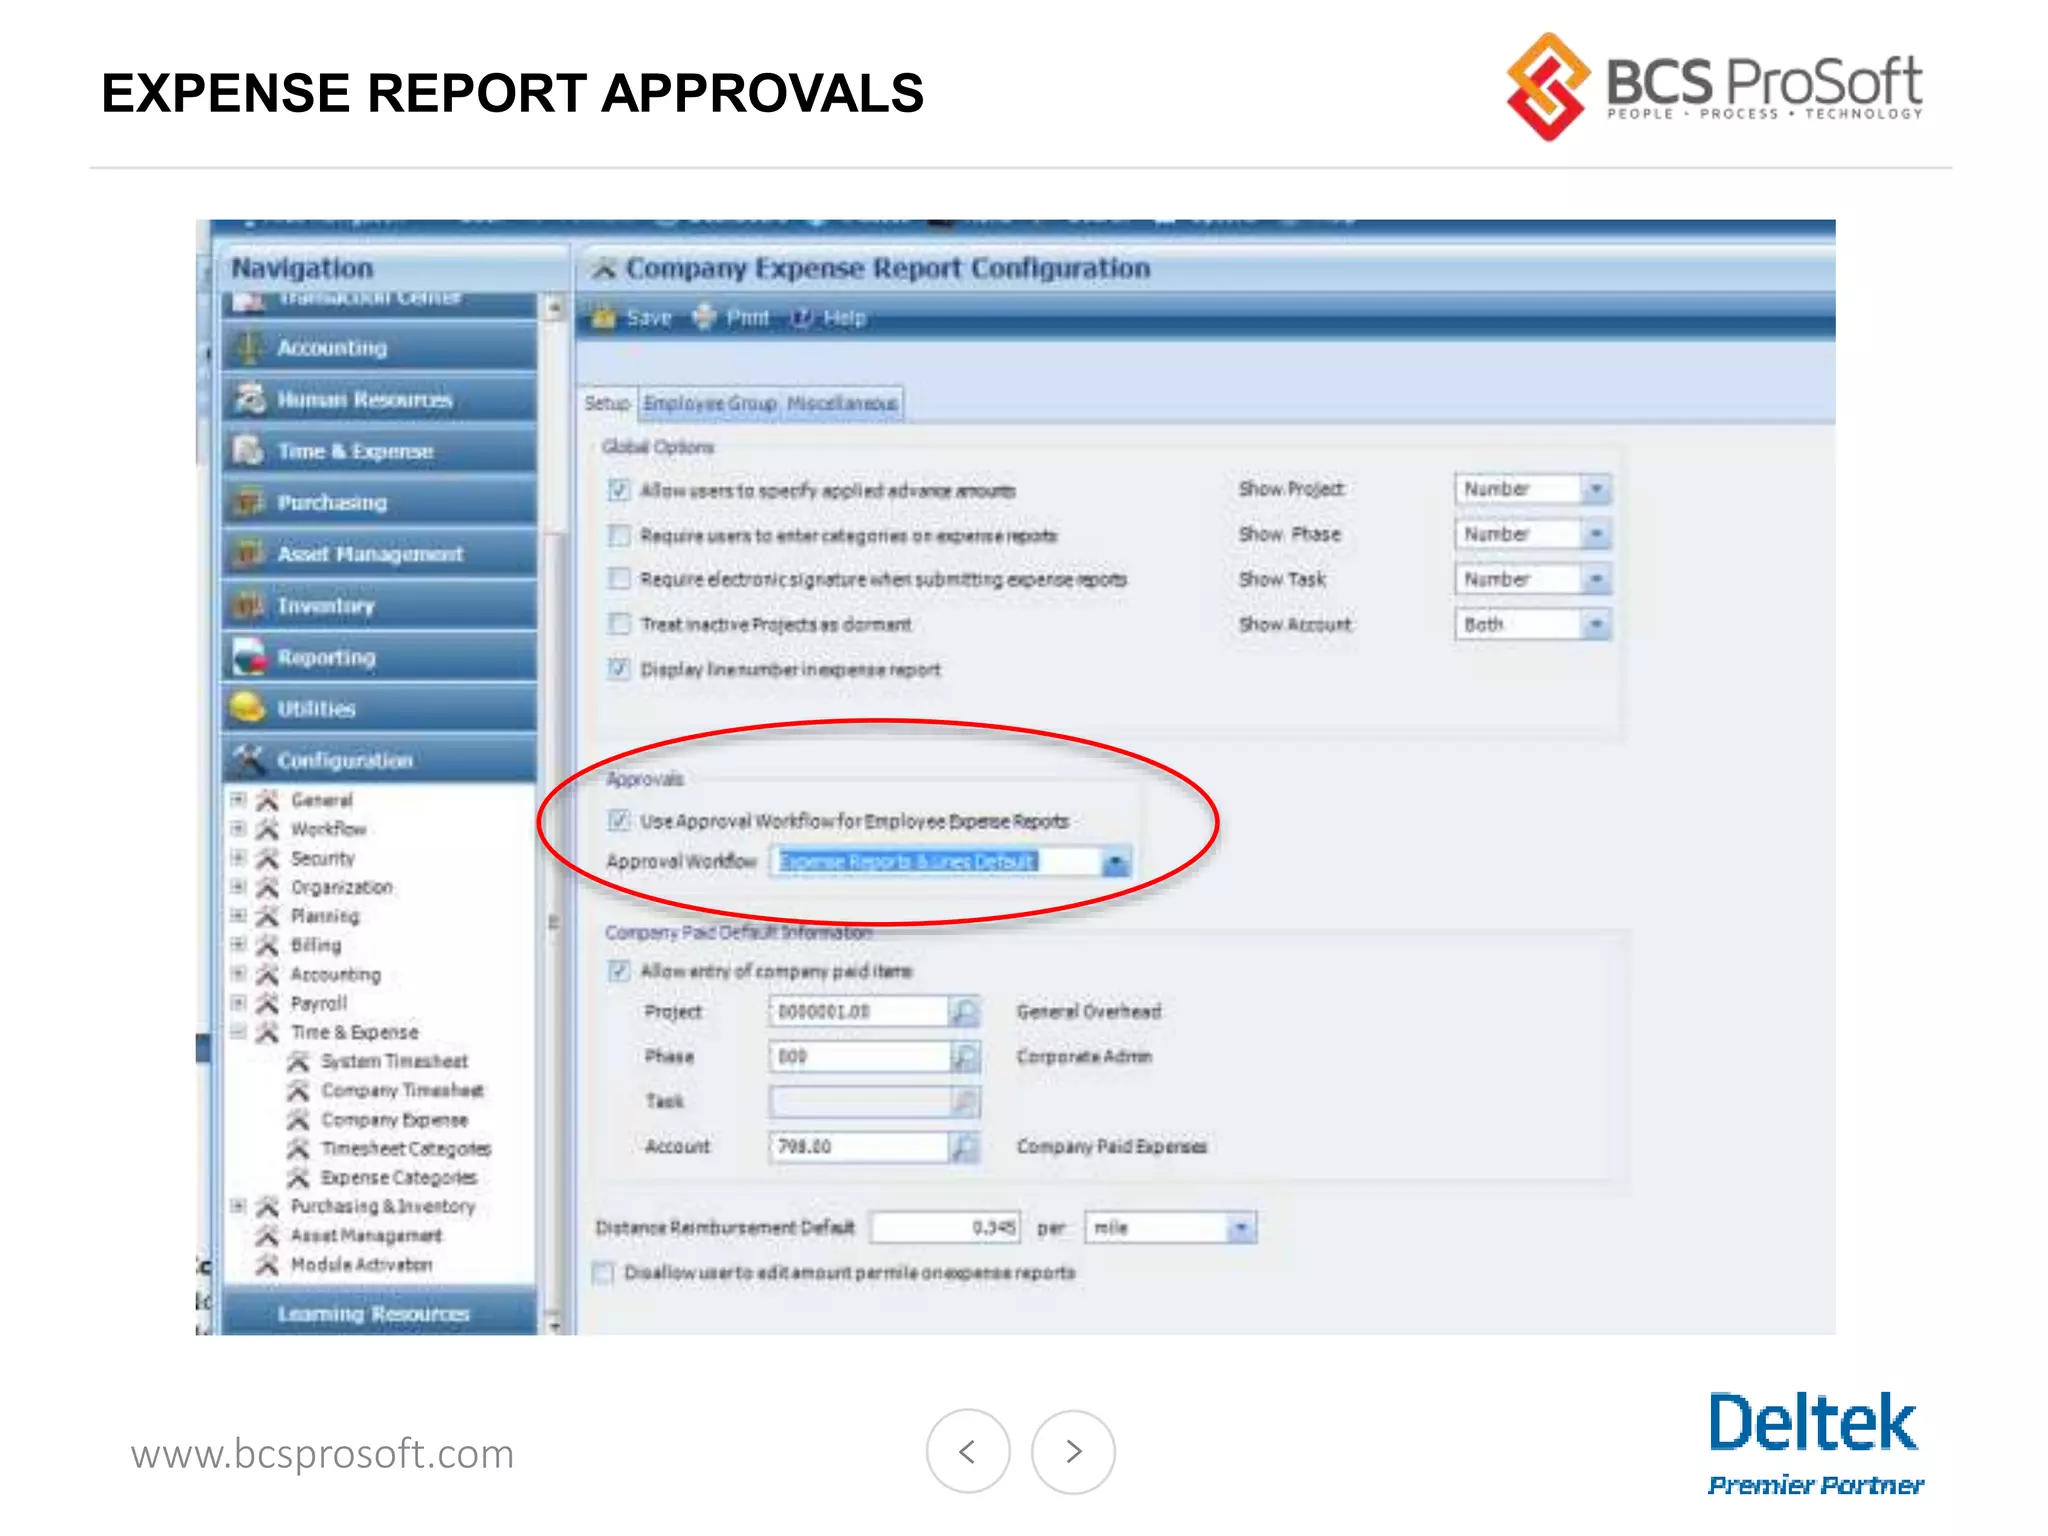Select System Timesheet configuration item
The width and height of the screenshot is (2048, 1536).
click(394, 1061)
